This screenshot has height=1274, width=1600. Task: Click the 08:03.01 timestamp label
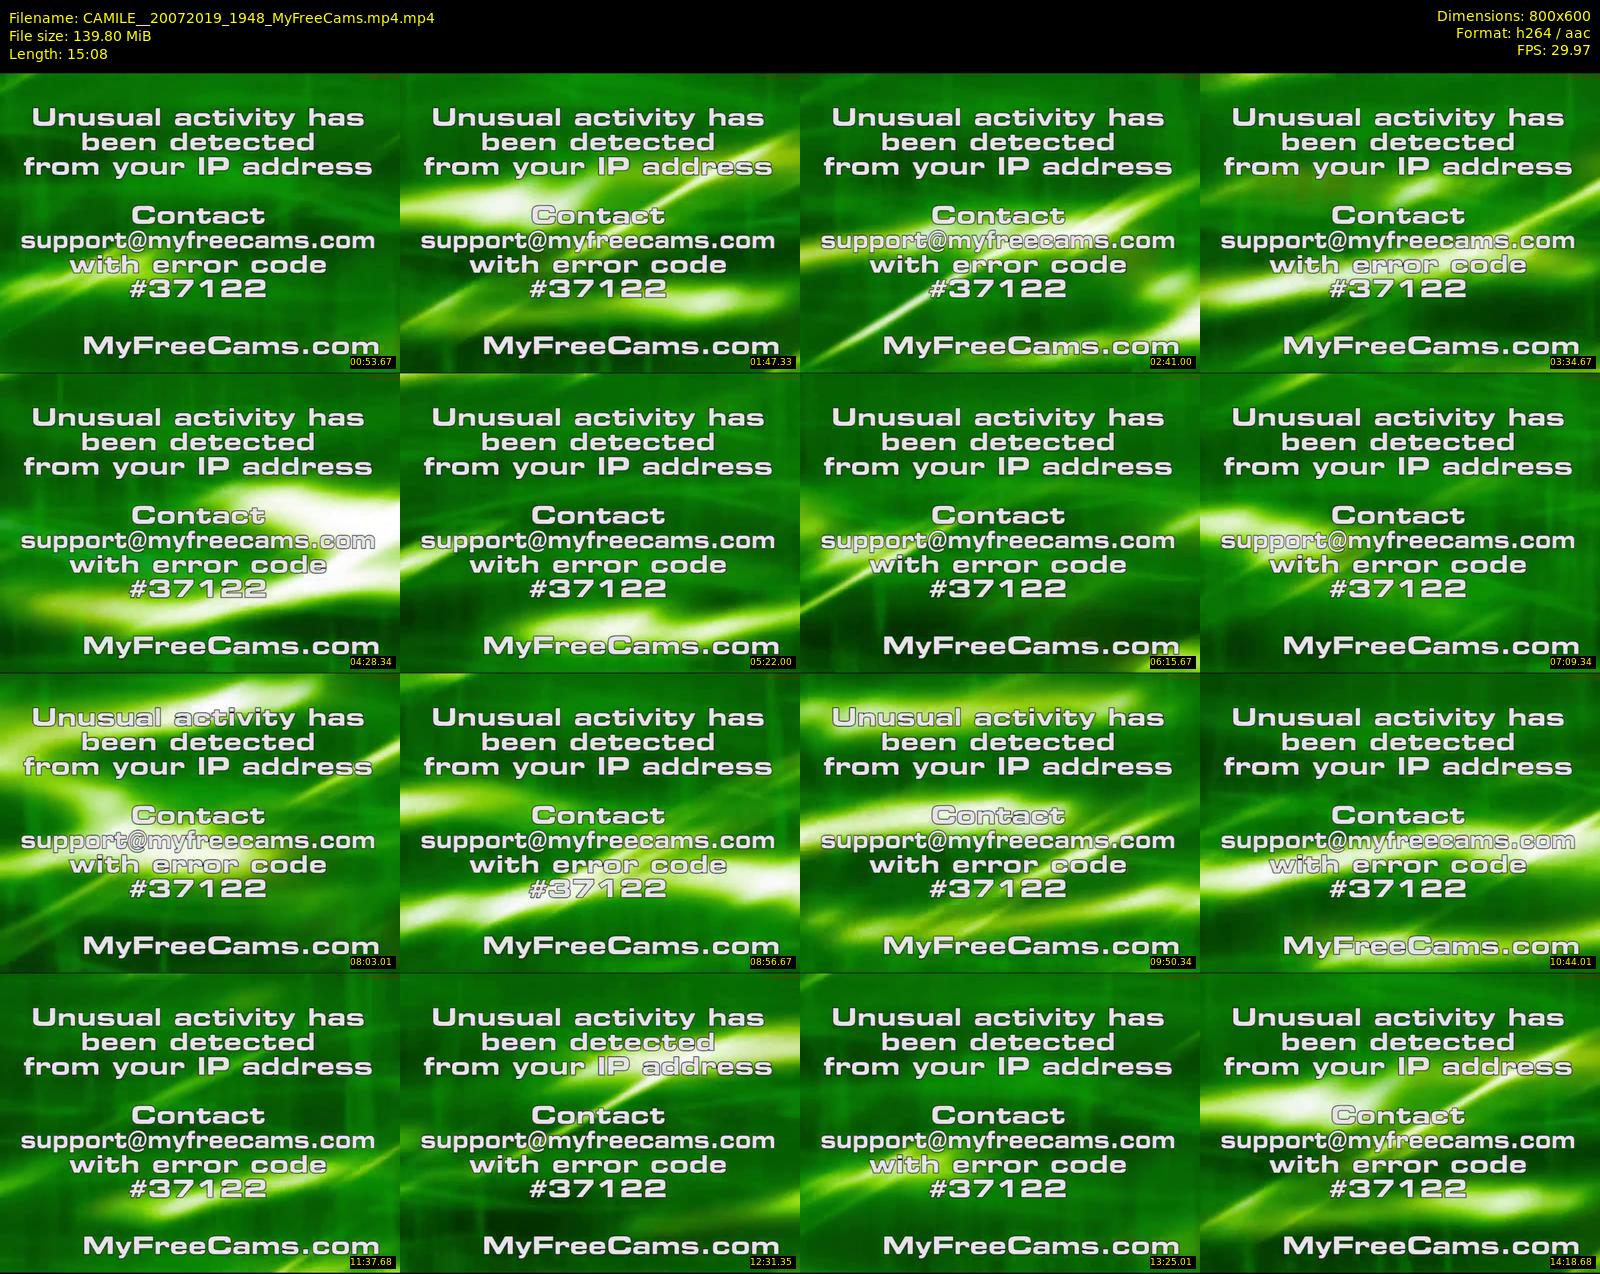click(372, 962)
